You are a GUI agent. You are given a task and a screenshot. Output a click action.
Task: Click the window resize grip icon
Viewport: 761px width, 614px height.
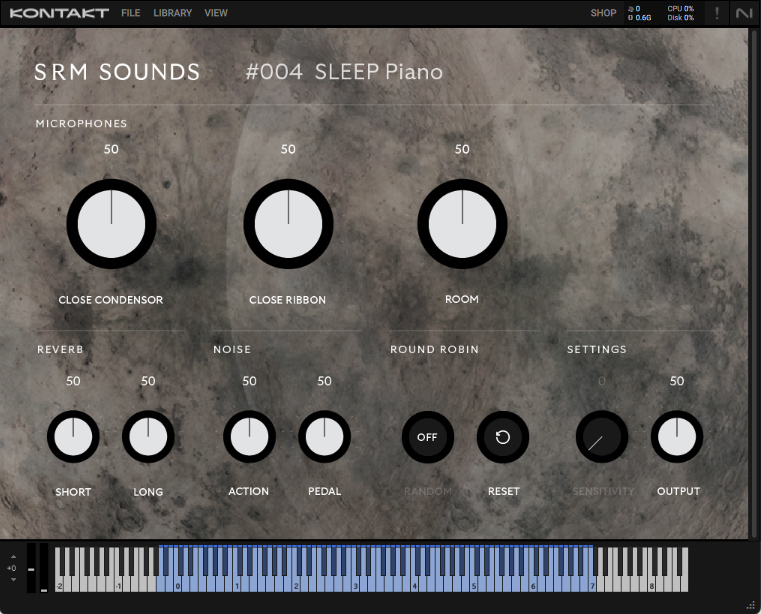(x=752, y=605)
